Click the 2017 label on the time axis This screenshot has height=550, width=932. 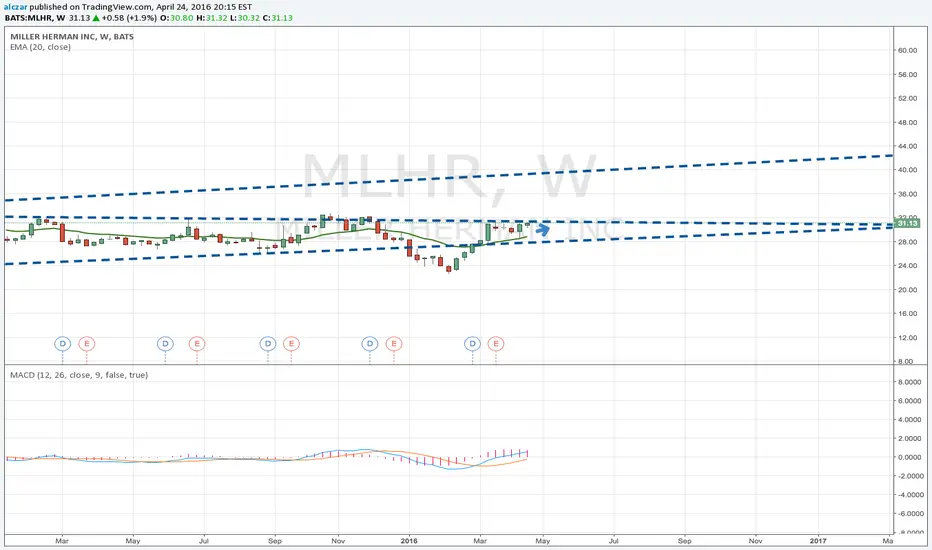coord(818,541)
